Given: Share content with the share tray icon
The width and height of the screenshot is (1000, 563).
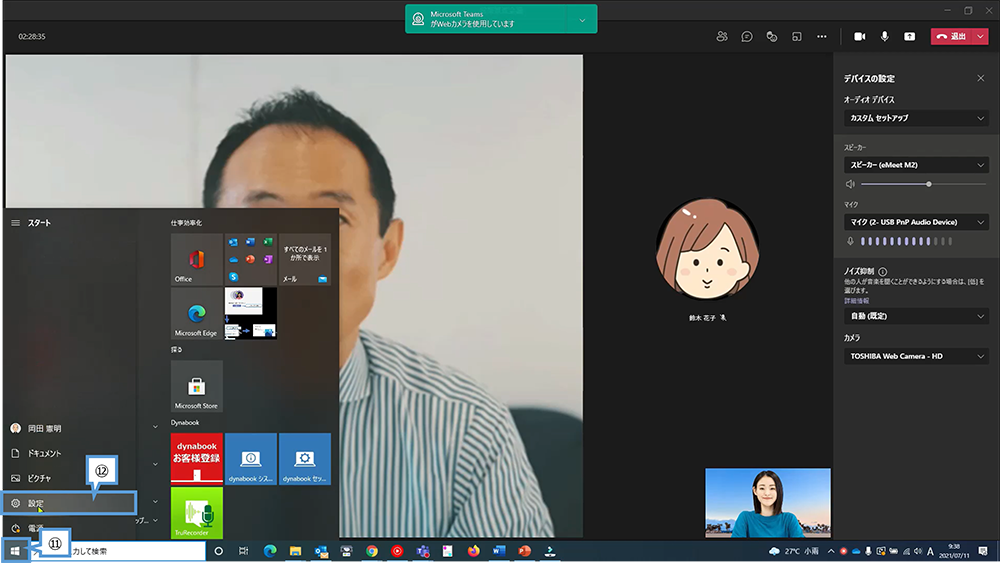Looking at the screenshot, I should (x=909, y=36).
